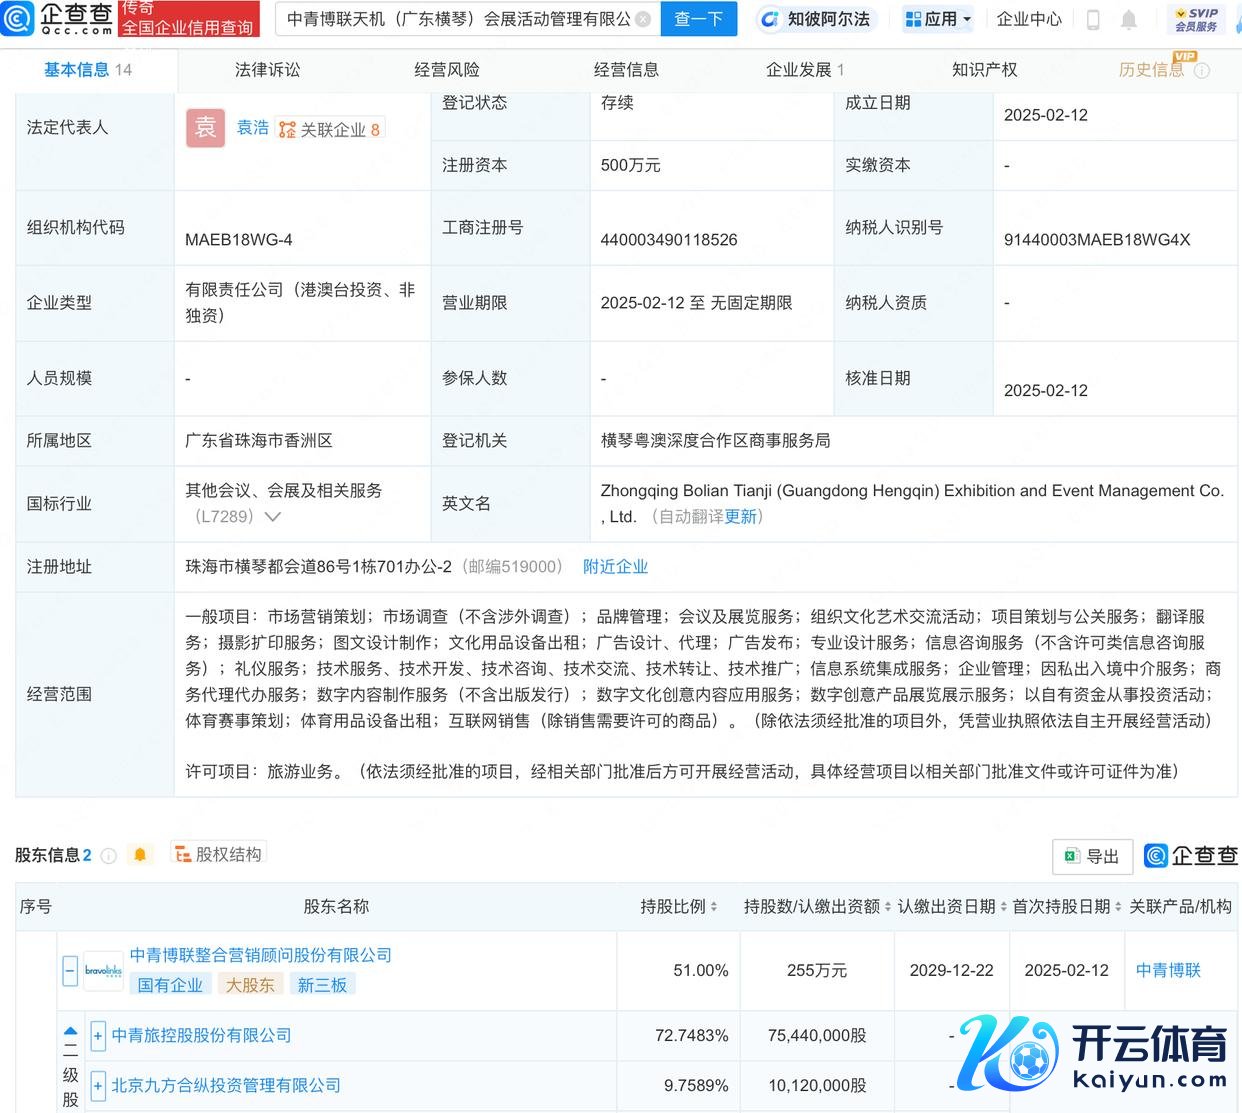Click the mobile phone icon in header

point(1093,19)
